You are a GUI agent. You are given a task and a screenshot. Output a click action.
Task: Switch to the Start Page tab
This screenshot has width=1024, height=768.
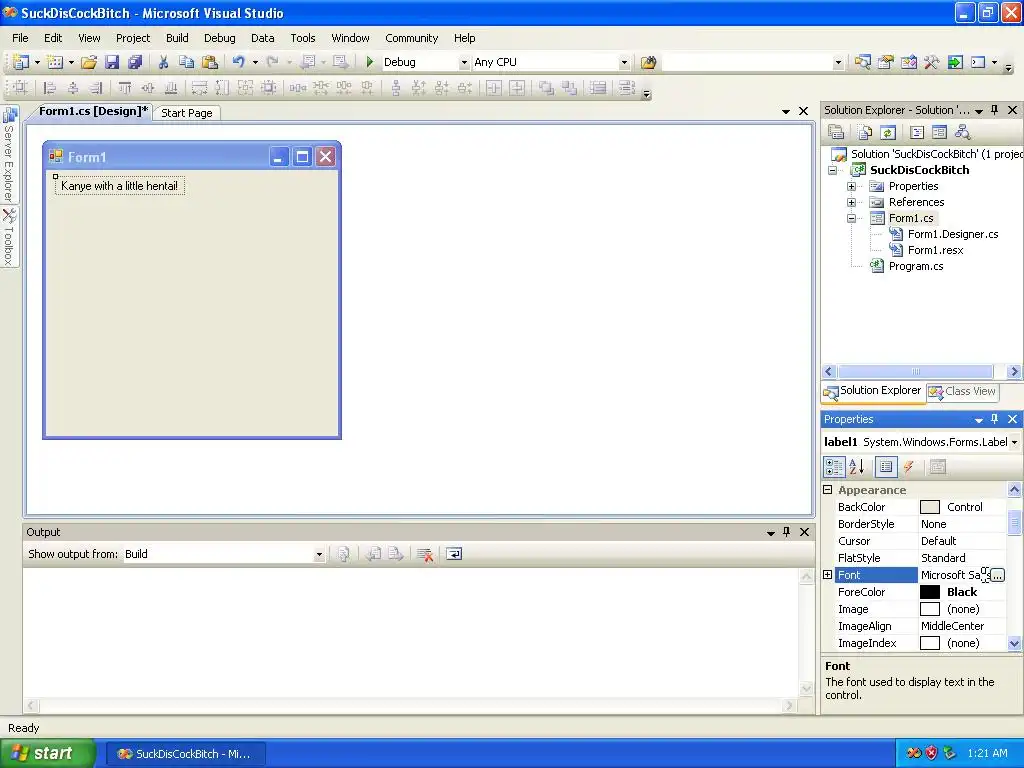point(187,113)
